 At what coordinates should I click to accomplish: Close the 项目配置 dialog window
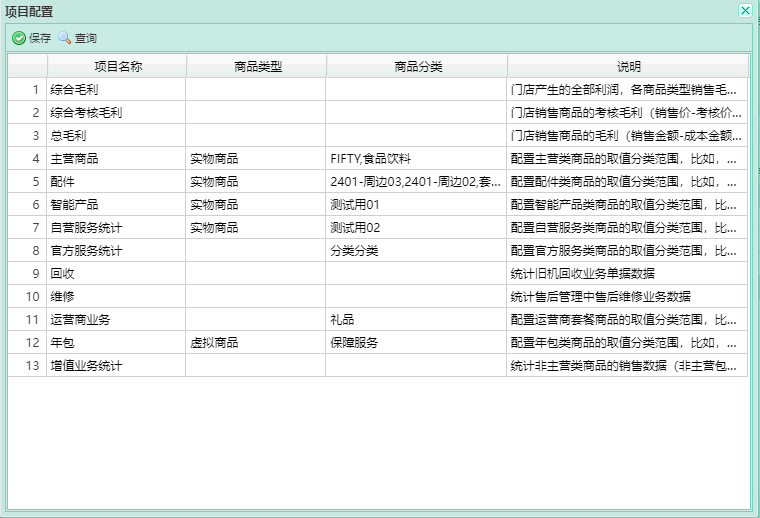(745, 10)
